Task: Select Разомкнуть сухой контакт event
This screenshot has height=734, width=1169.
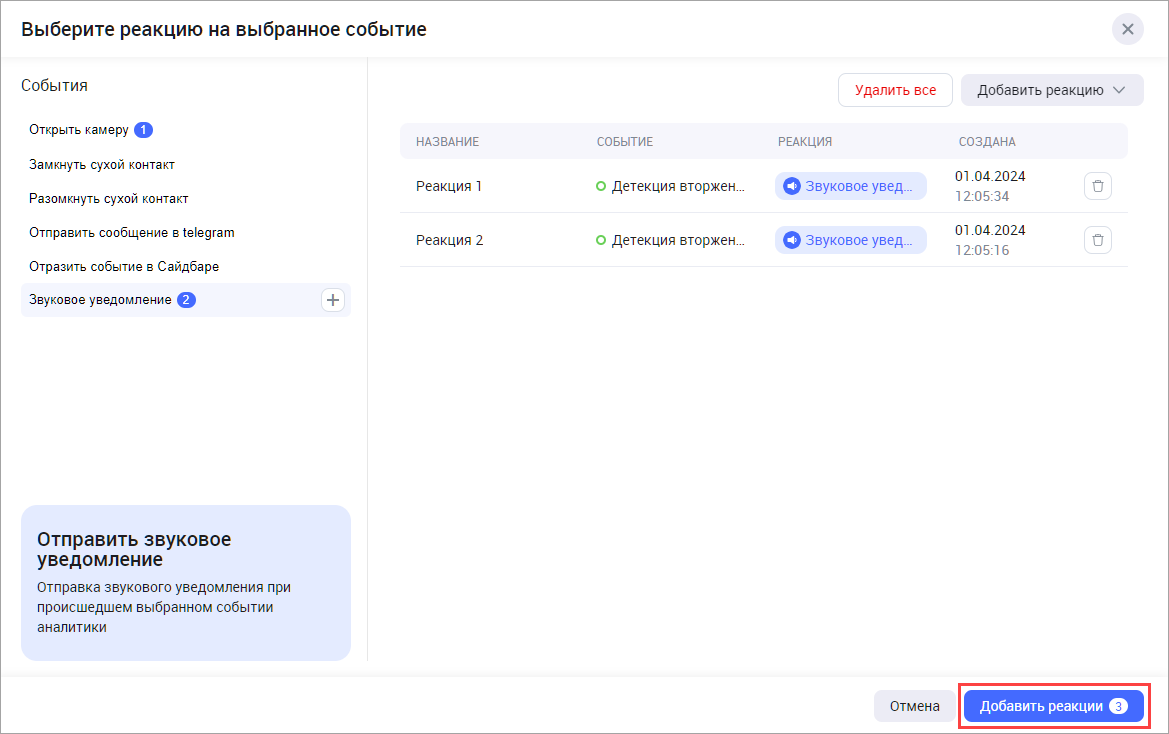Action: [108, 198]
